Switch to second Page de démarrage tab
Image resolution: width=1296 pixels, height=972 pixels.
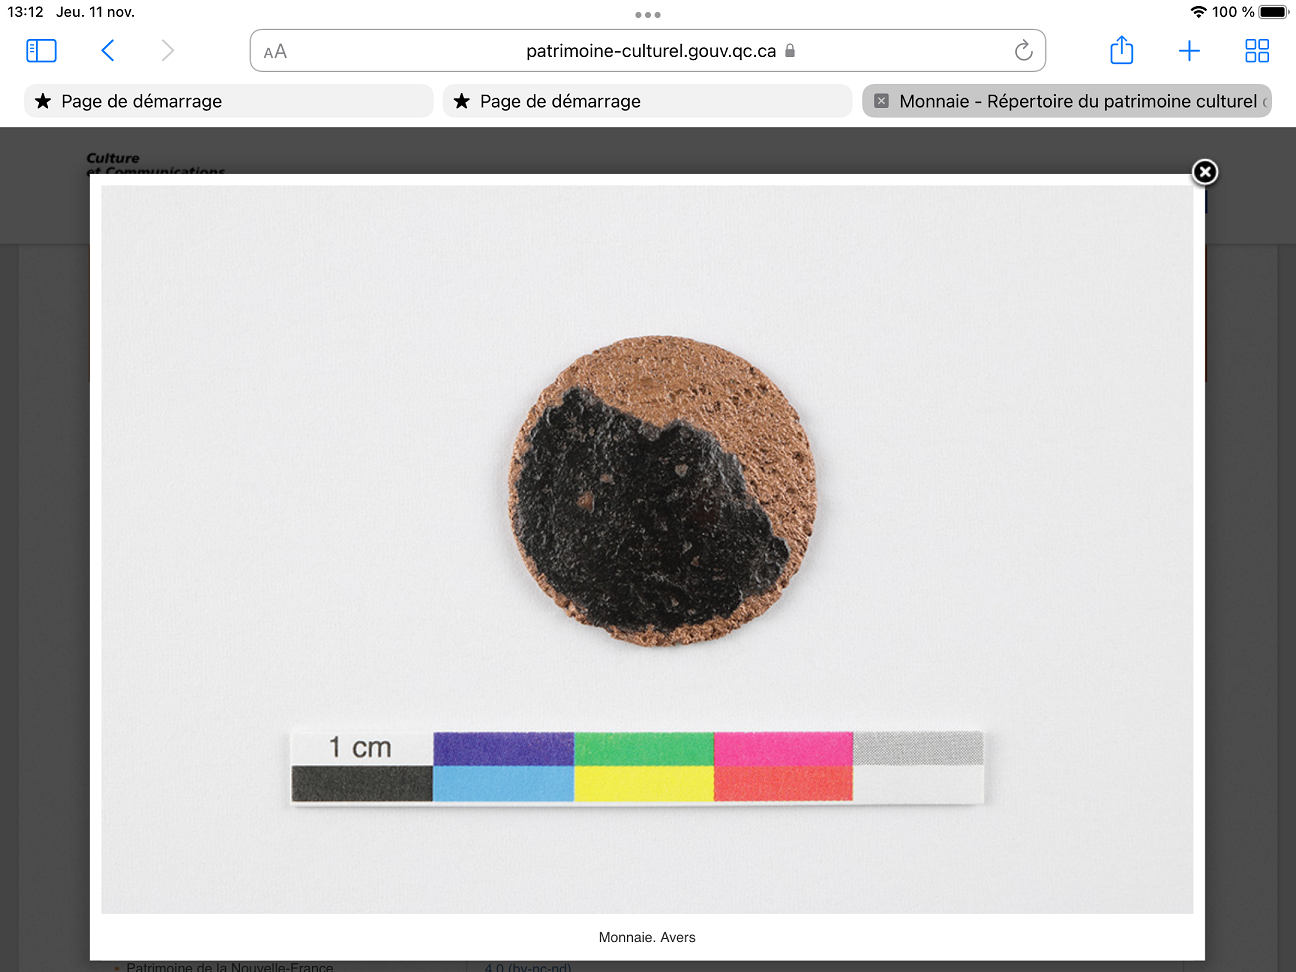pos(648,101)
